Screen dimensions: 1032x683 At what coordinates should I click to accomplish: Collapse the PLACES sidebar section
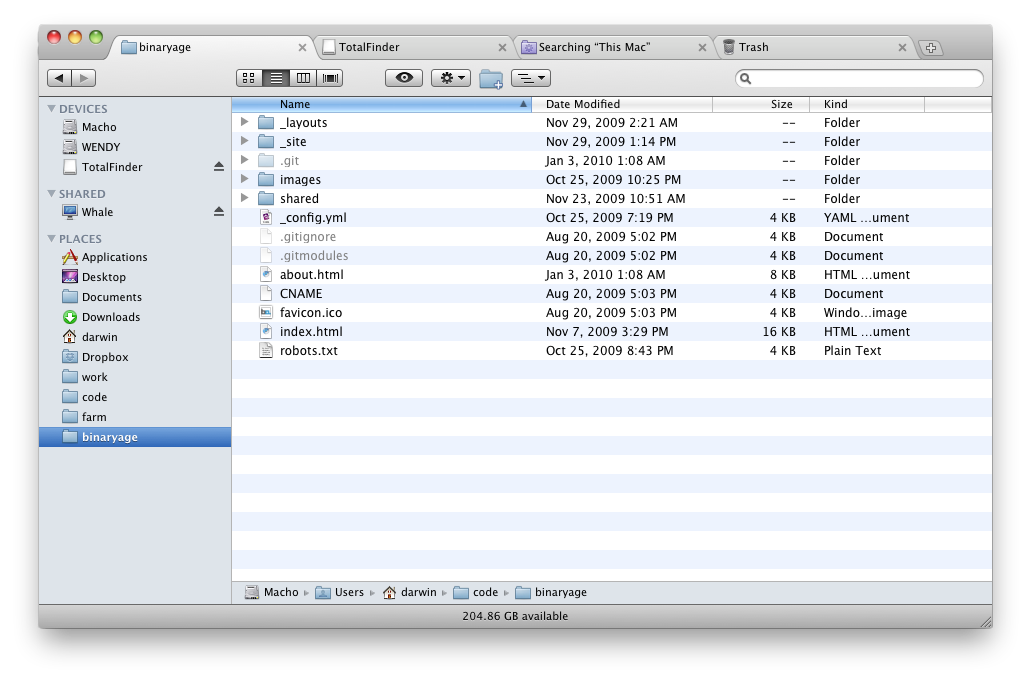51,239
